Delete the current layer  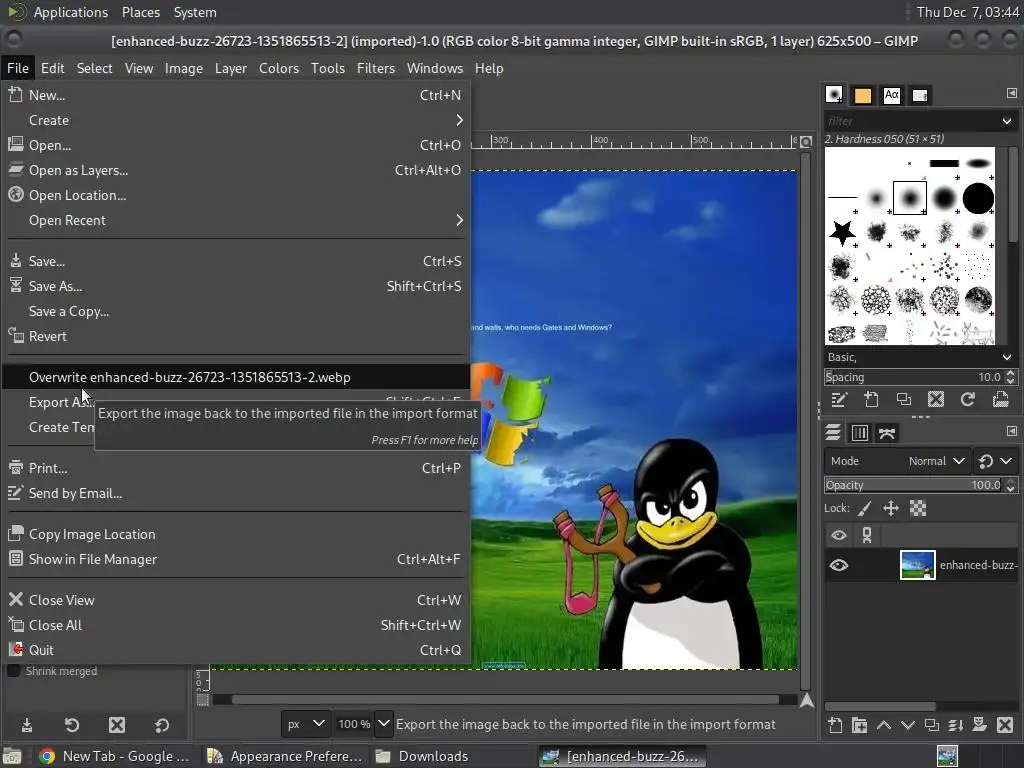coord(1005,725)
